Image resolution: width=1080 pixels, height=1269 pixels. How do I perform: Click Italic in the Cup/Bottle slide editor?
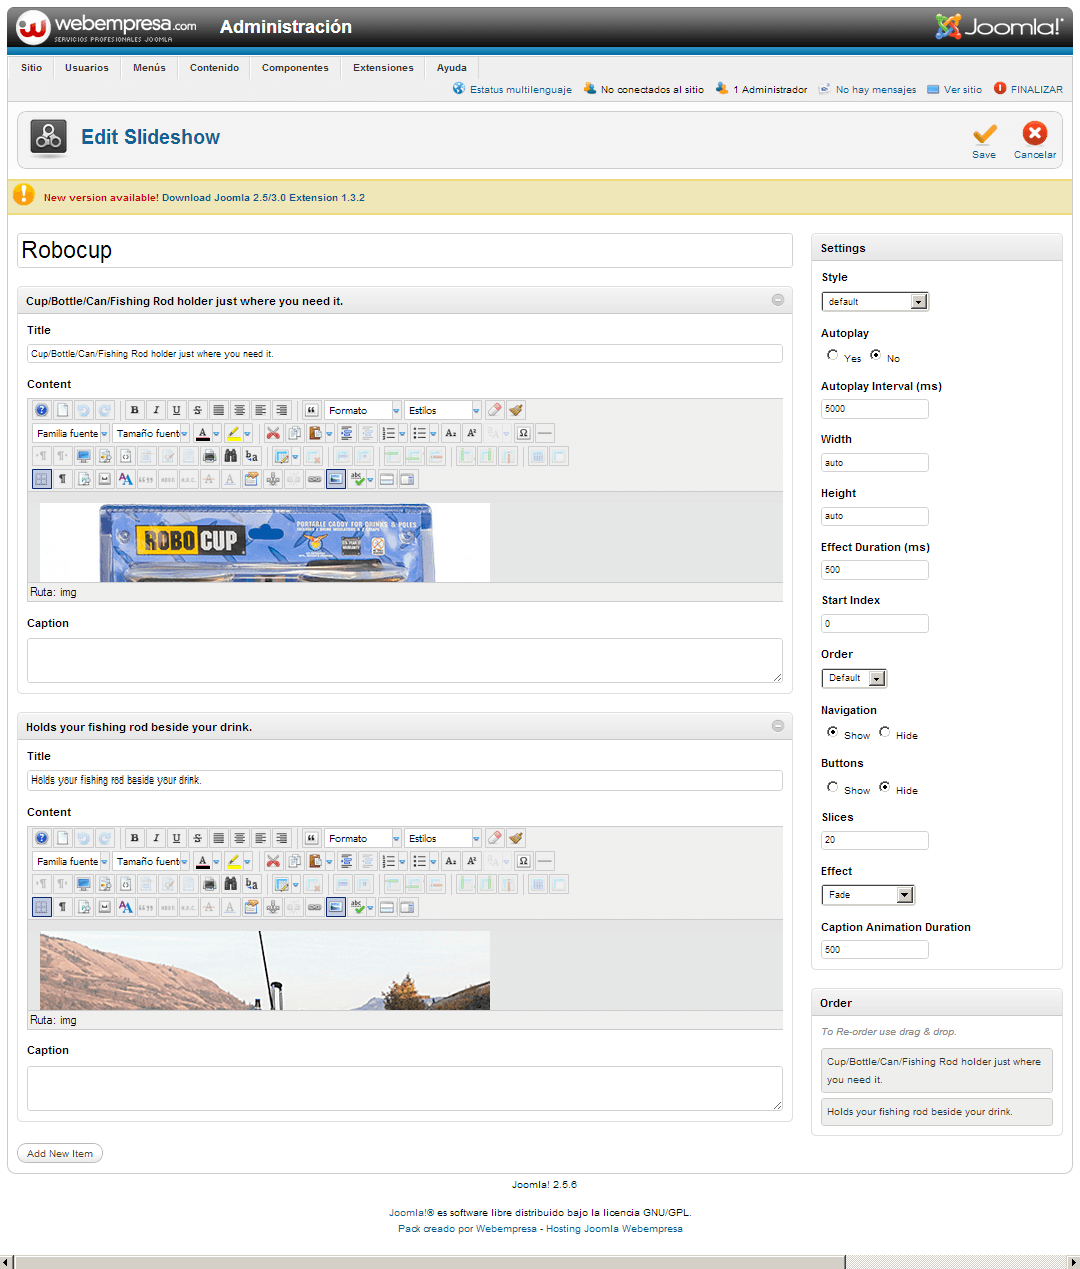point(156,410)
